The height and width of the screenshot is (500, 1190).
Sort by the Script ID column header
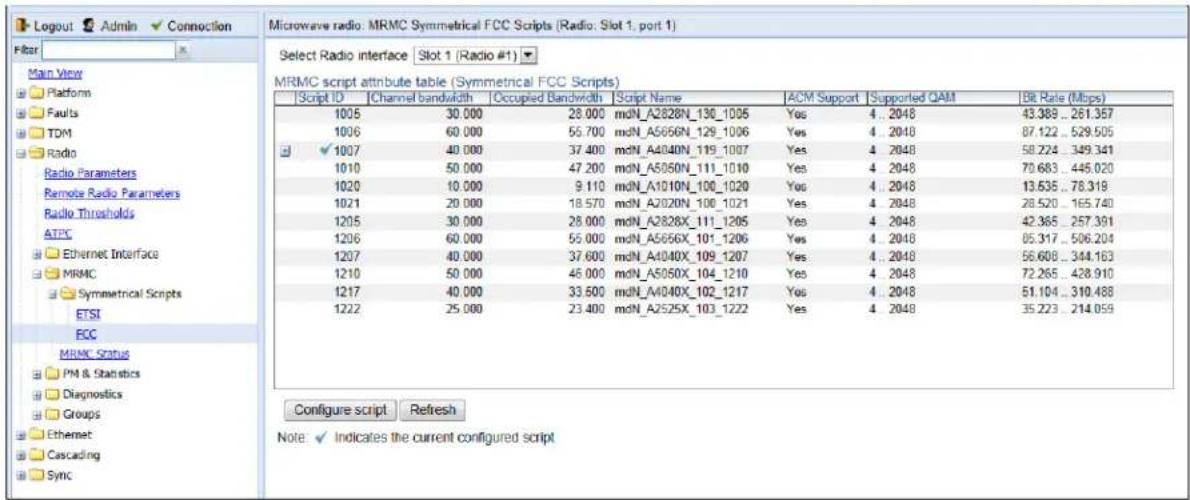click(x=332, y=99)
